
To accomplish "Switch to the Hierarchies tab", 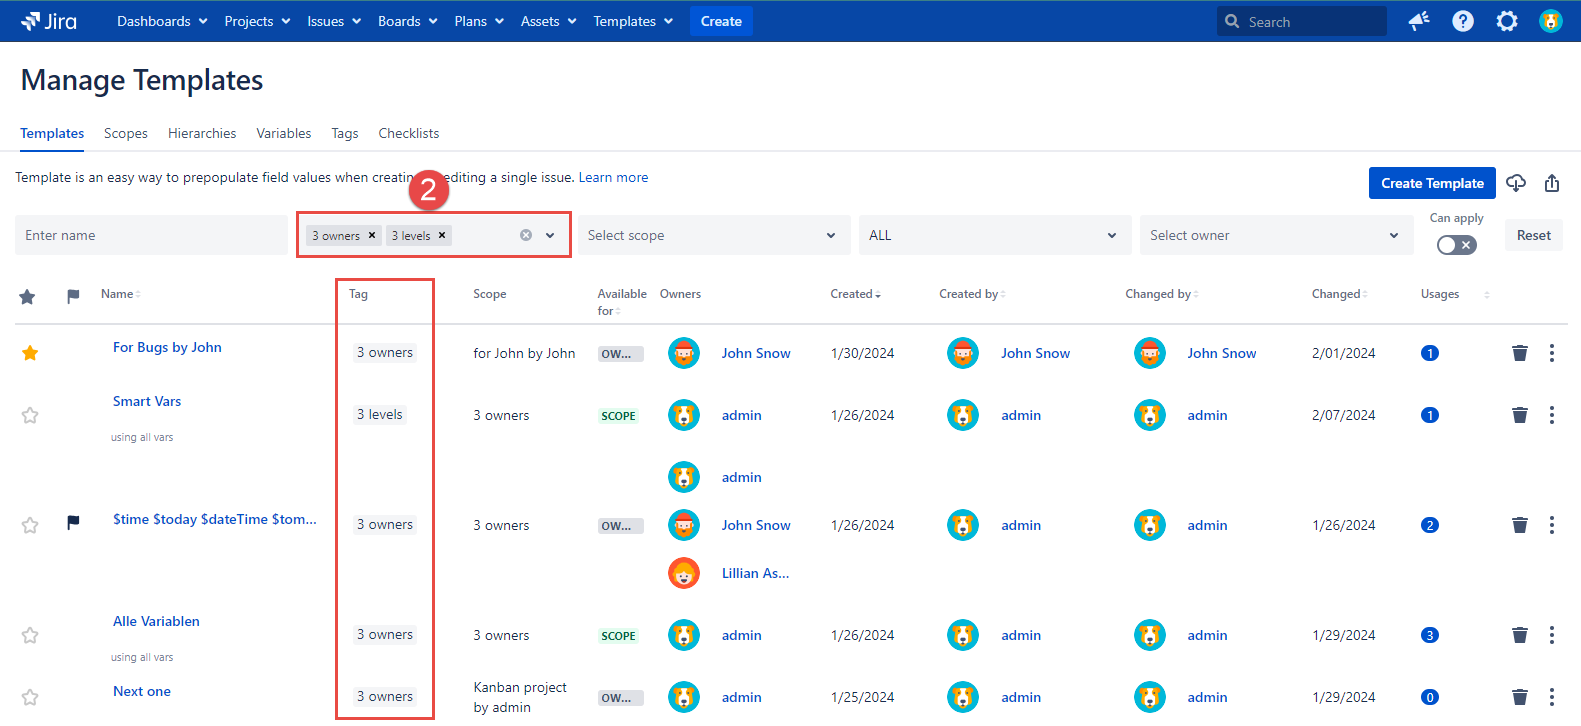I will click(x=202, y=133).
